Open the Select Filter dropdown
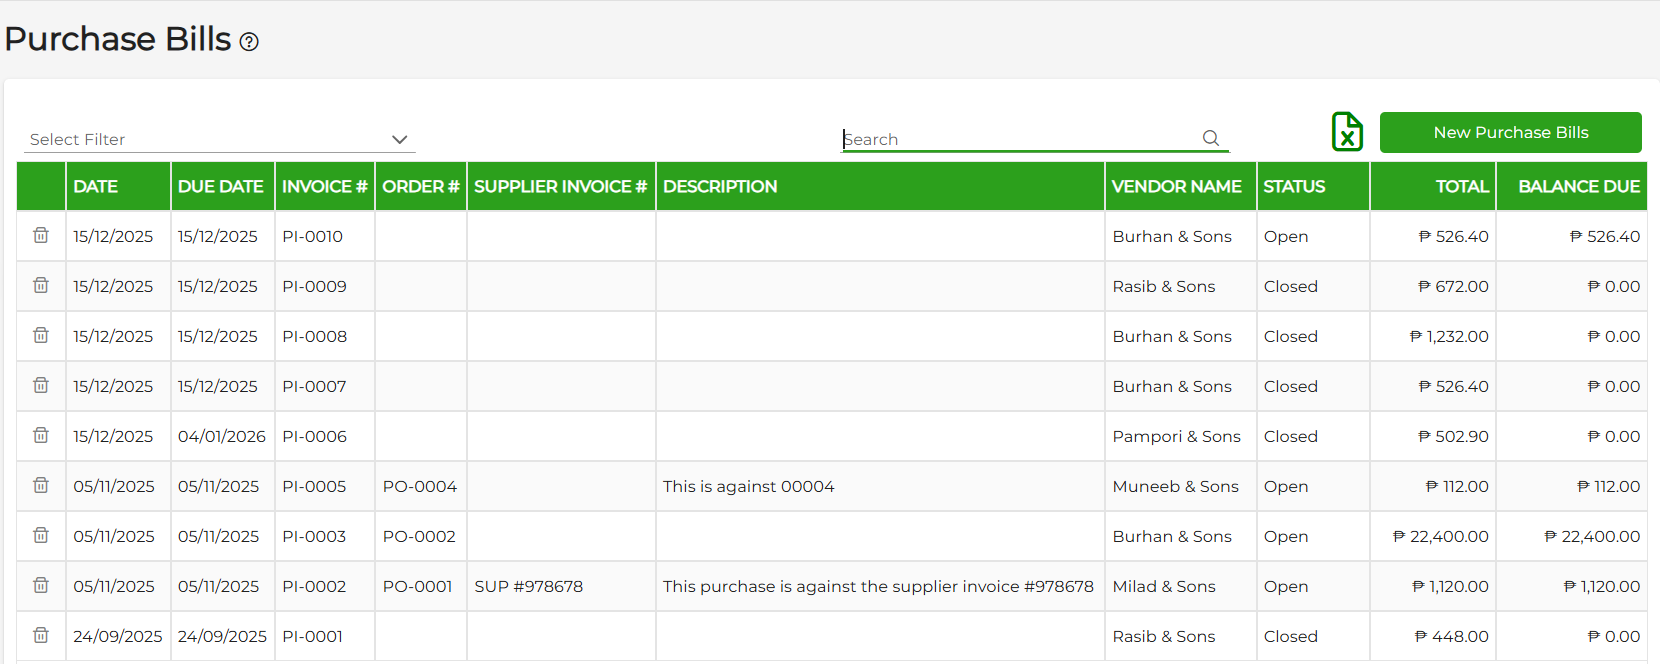The image size is (1660, 664). [x=219, y=139]
